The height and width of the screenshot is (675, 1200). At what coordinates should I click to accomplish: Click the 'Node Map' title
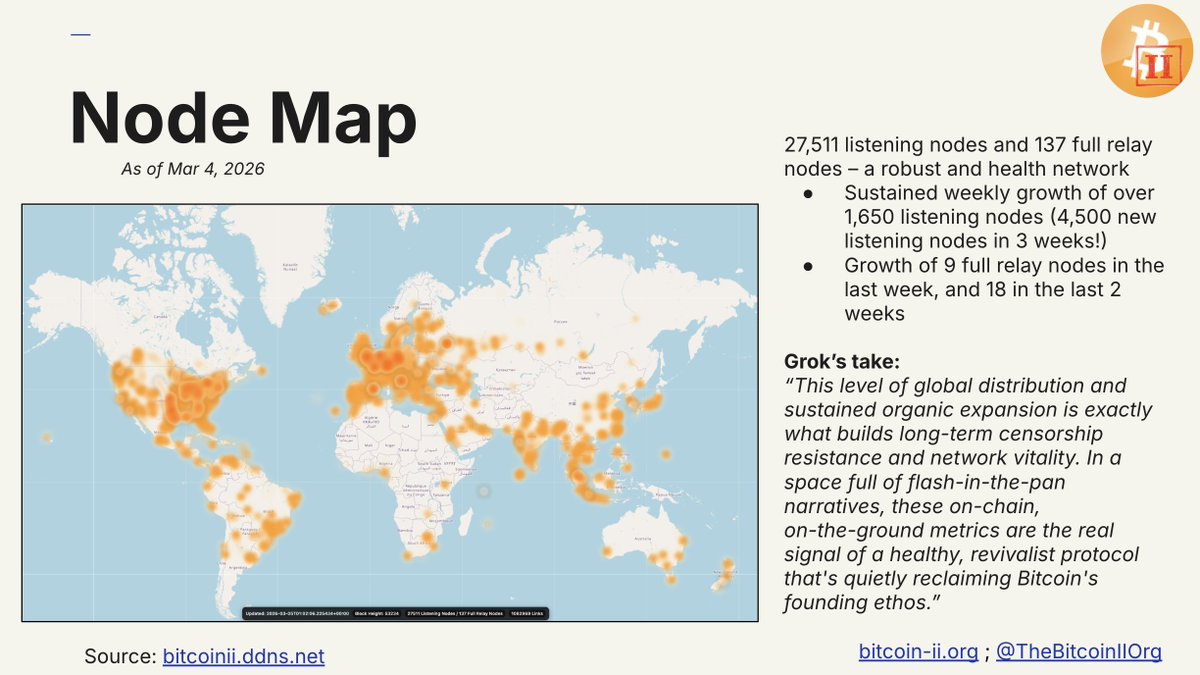tap(243, 117)
